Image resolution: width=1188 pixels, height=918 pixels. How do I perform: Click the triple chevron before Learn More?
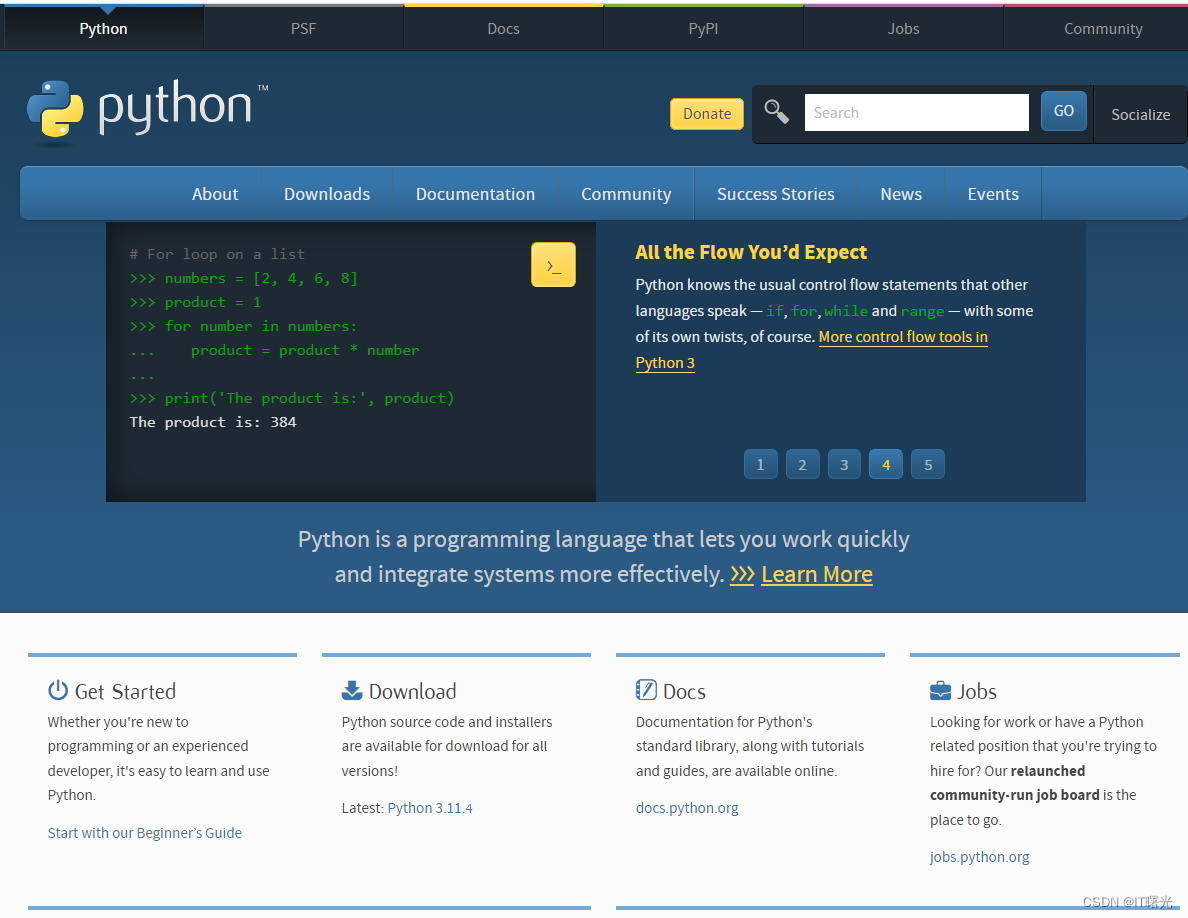742,574
